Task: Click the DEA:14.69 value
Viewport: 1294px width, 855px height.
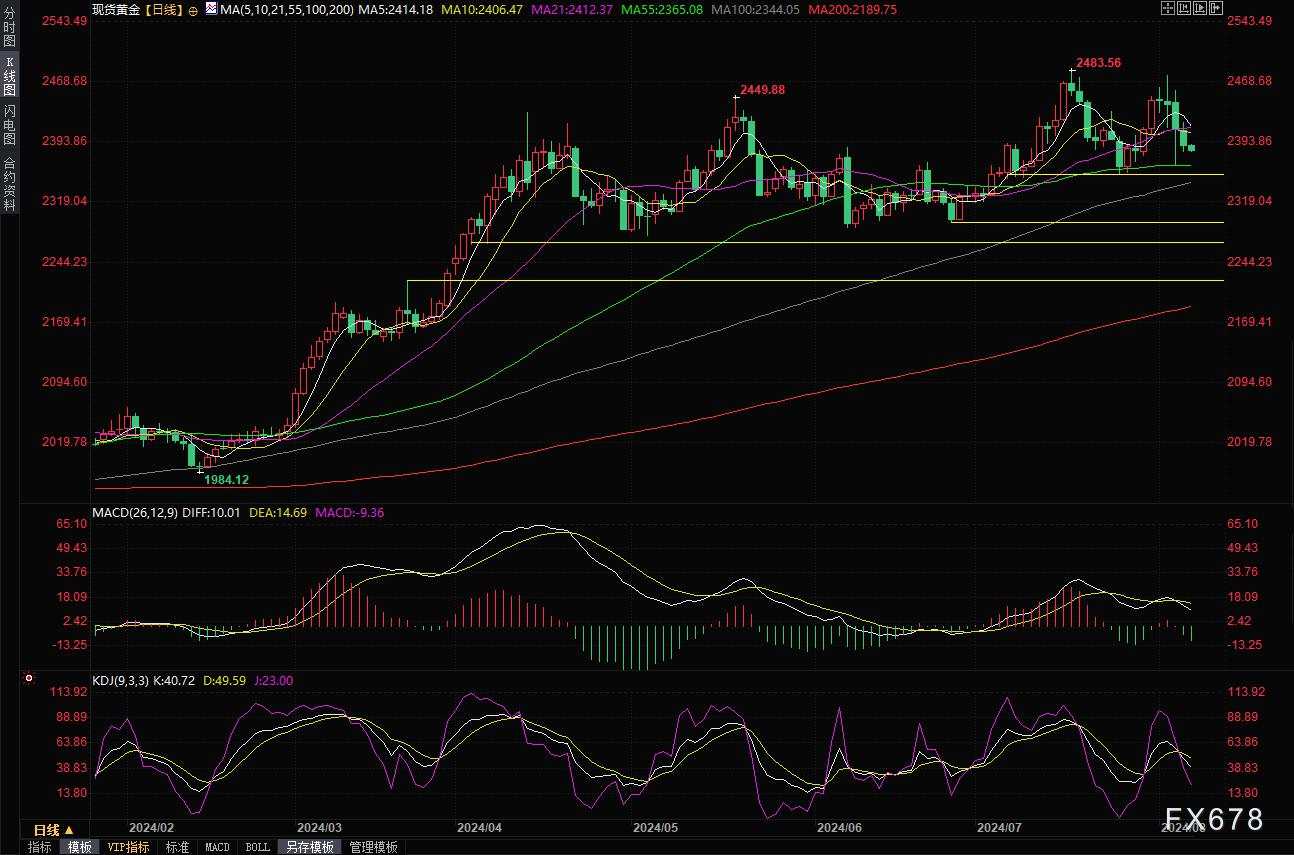Action: click(x=279, y=513)
